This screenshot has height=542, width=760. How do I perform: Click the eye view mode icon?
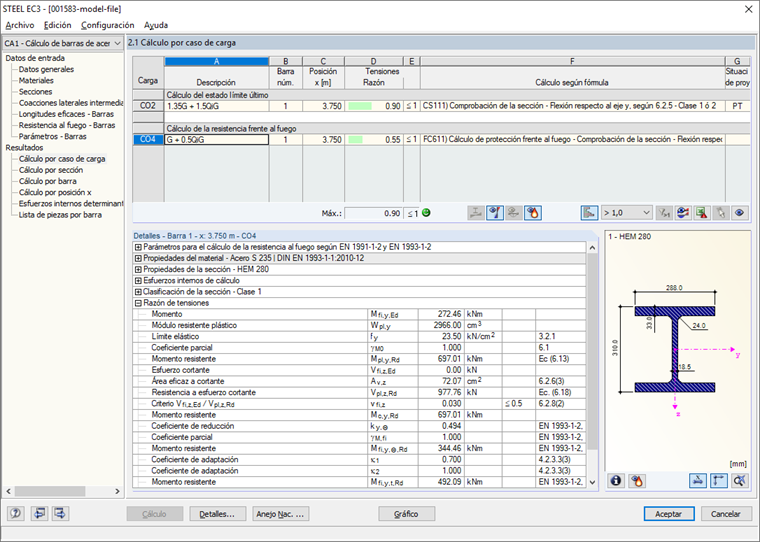[x=740, y=213]
